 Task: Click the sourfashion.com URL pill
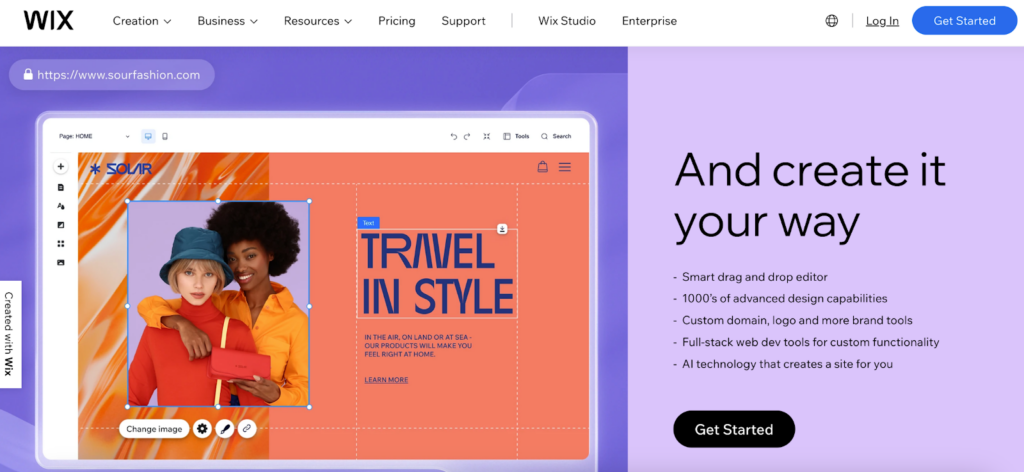112,74
